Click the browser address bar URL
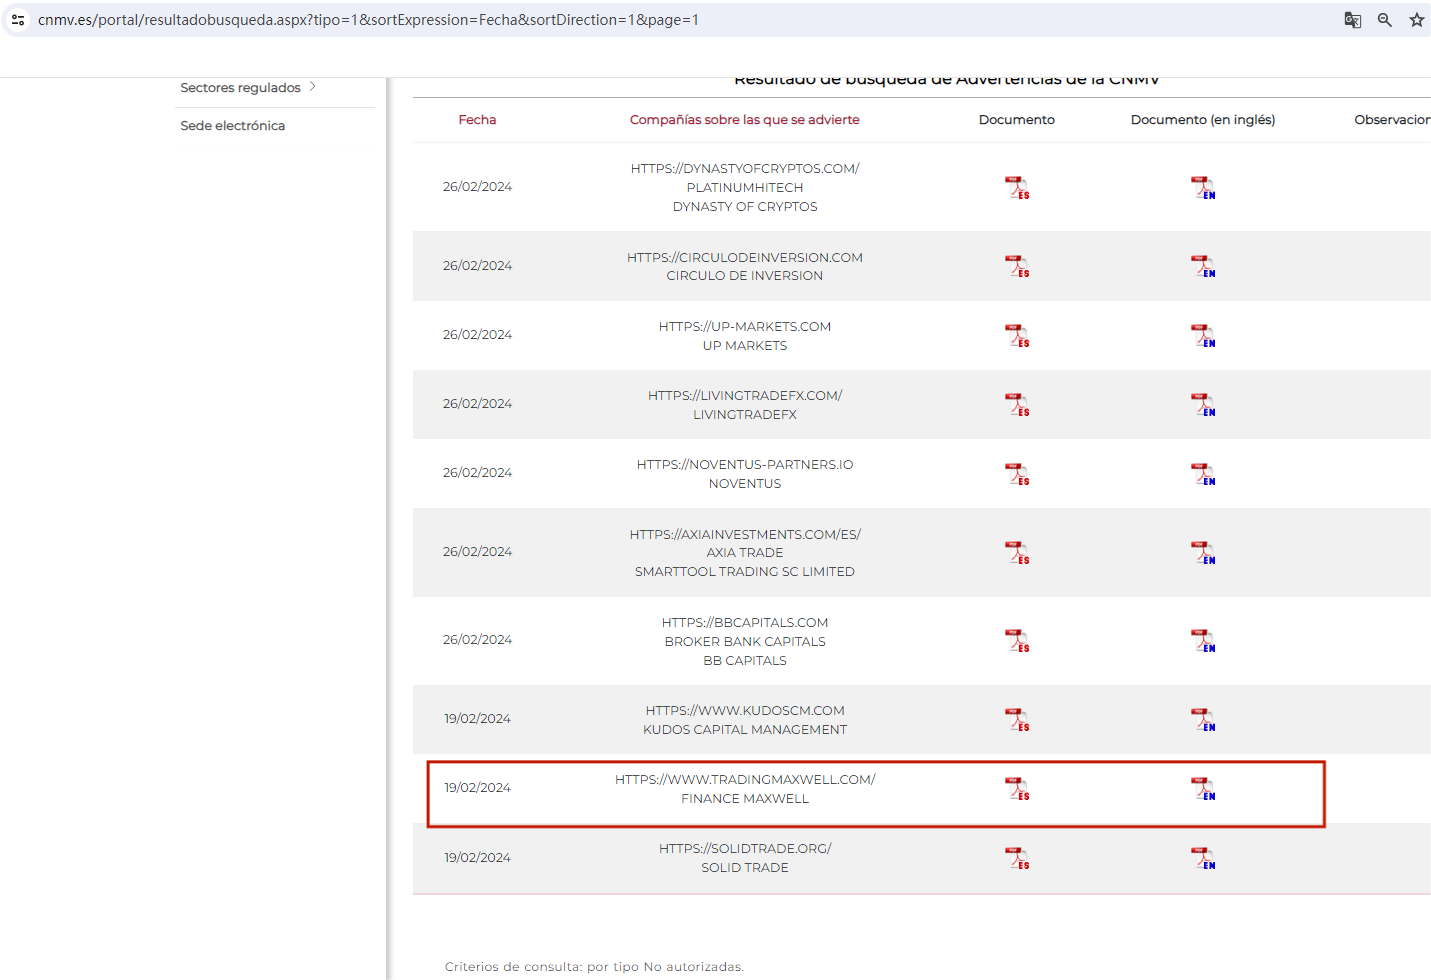 click(x=368, y=20)
